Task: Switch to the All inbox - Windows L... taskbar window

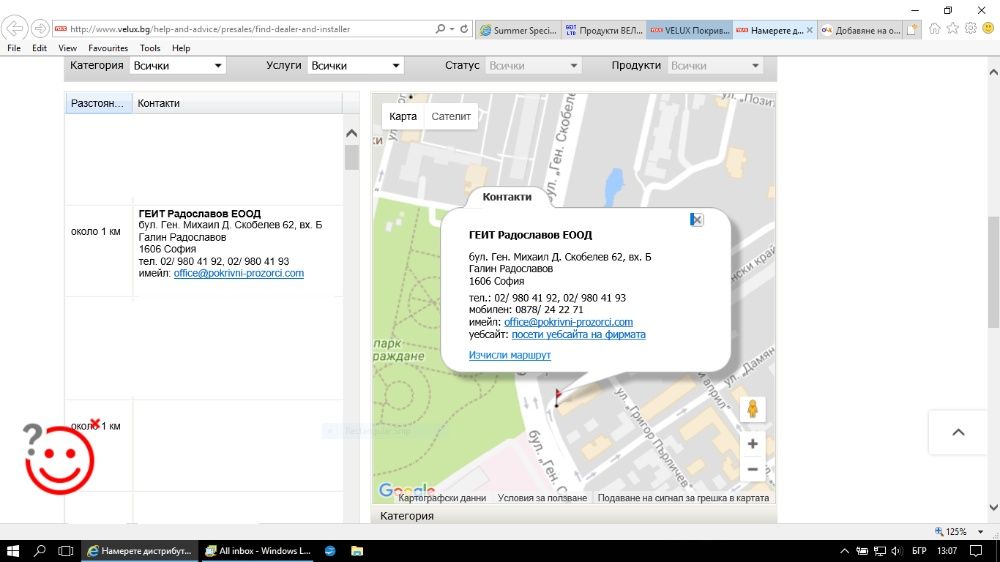Action: click(x=258, y=551)
